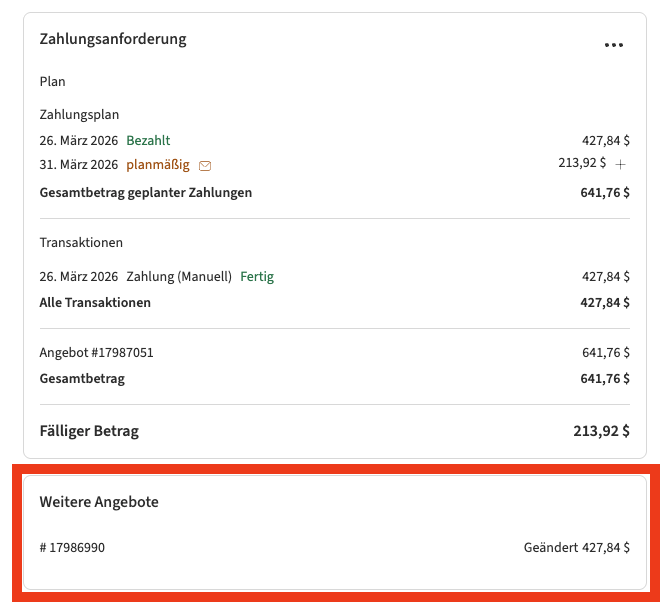Open the other offer # 17986990

[x=72, y=547]
